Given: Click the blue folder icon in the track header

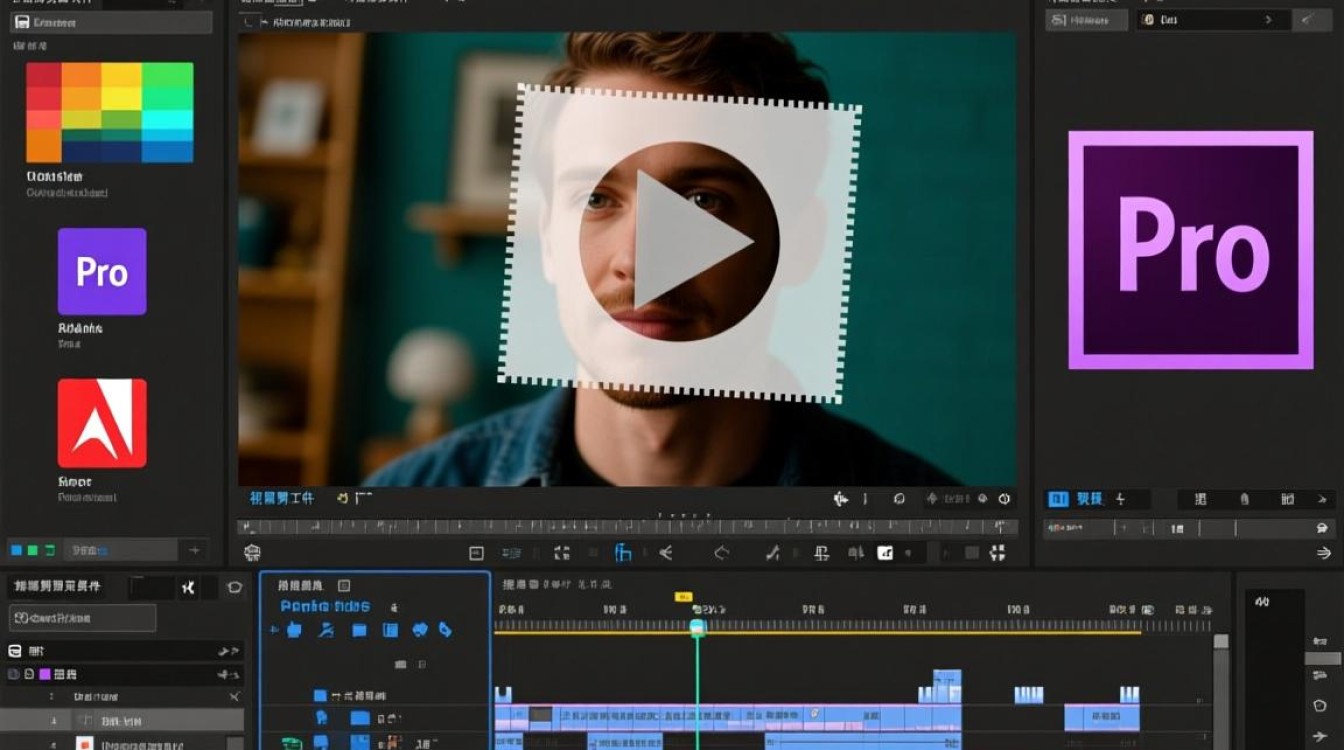Looking at the screenshot, I should tap(360, 718).
